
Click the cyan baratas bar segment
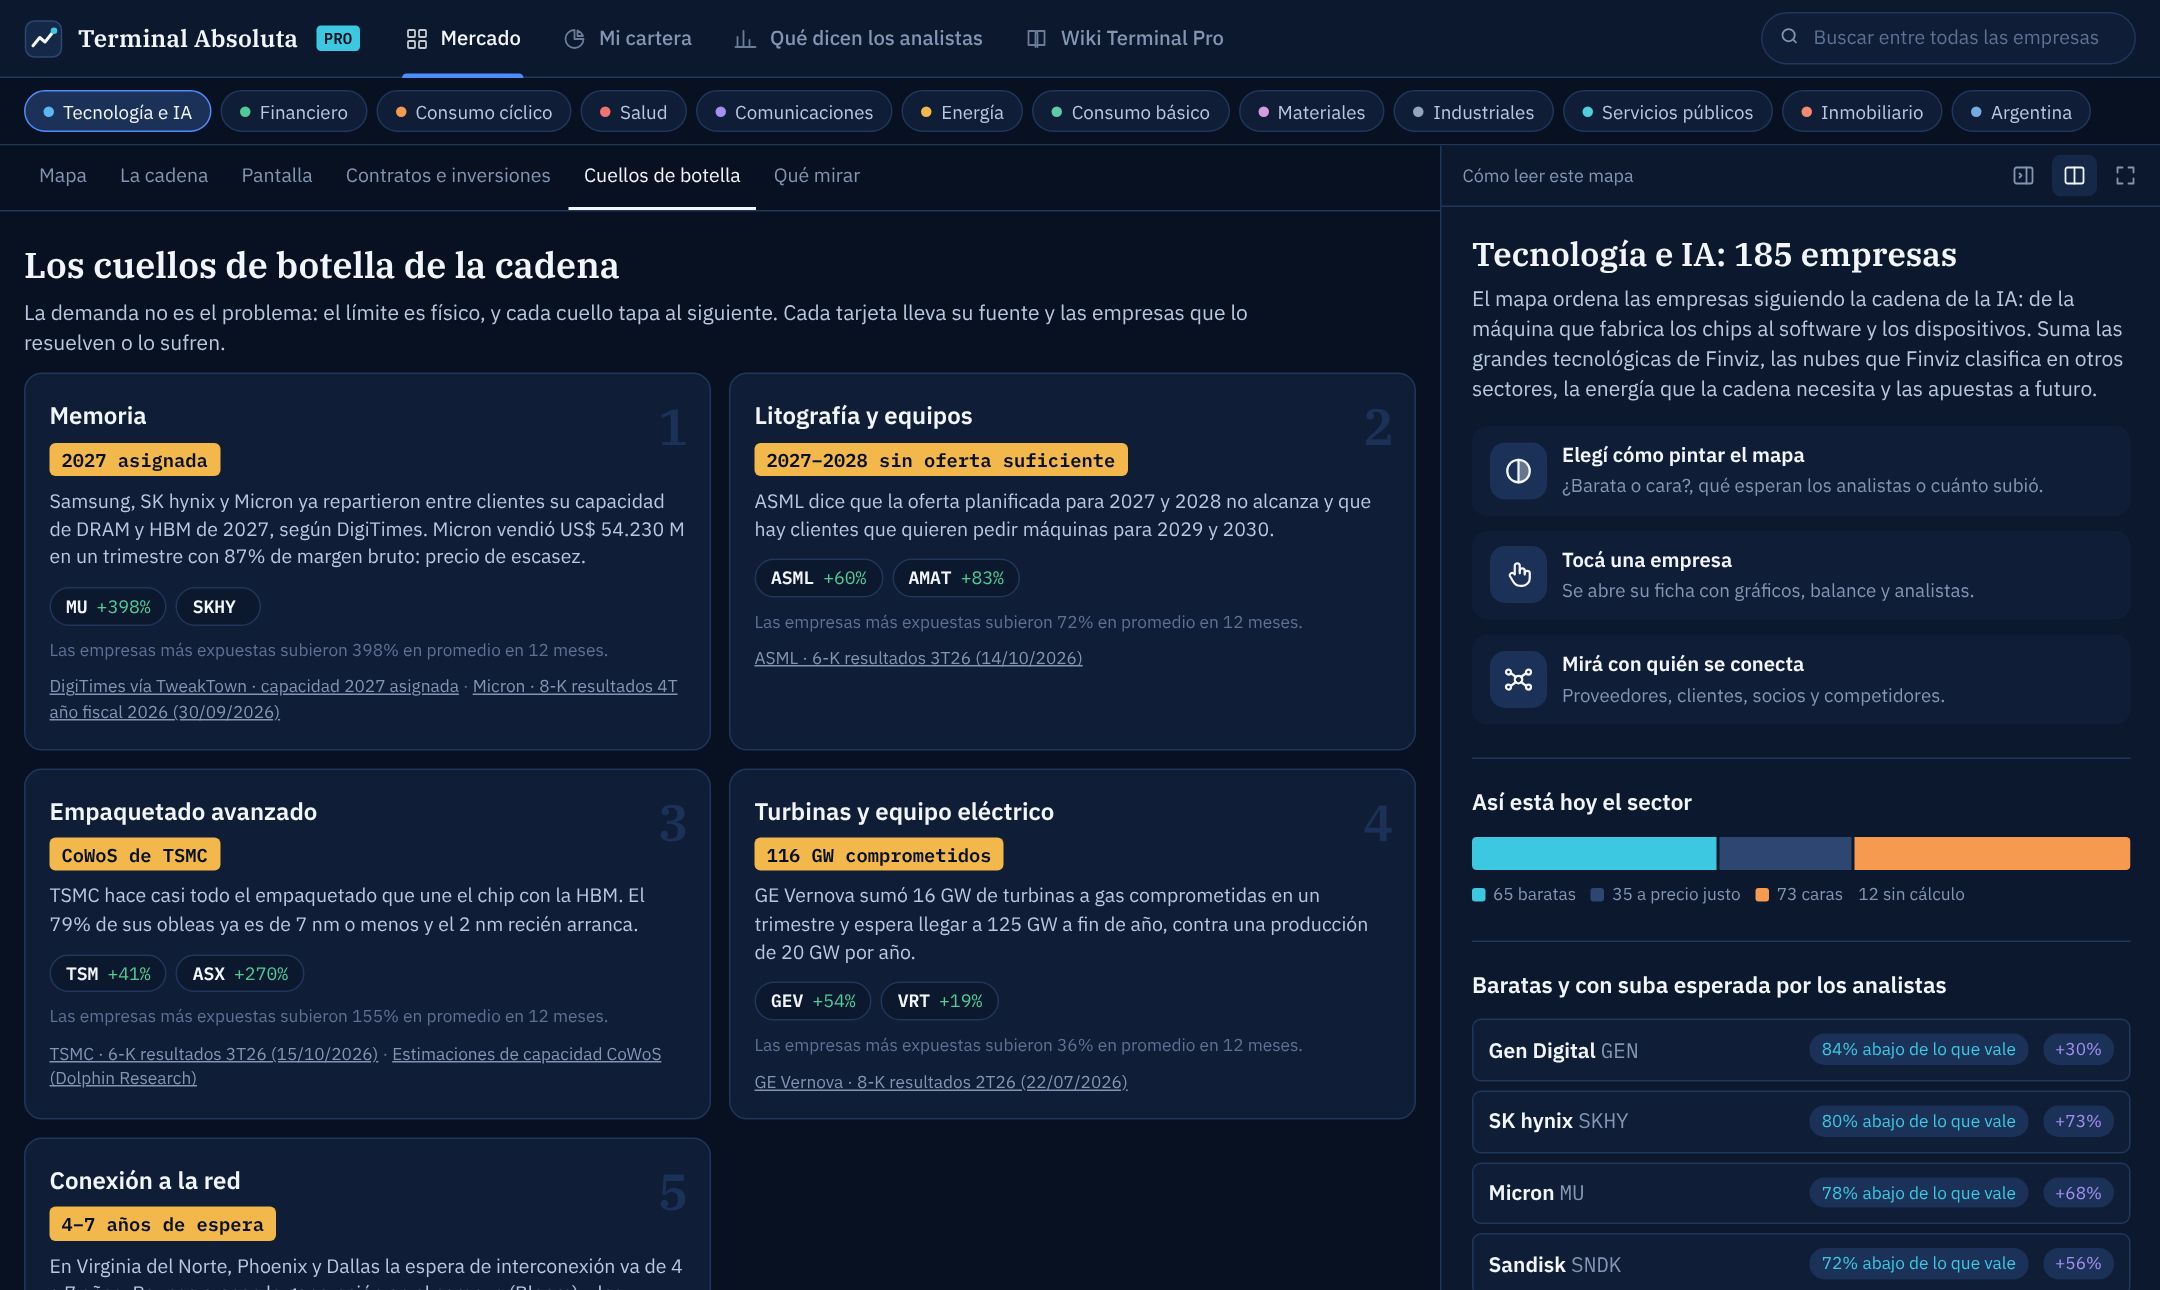(x=1594, y=853)
